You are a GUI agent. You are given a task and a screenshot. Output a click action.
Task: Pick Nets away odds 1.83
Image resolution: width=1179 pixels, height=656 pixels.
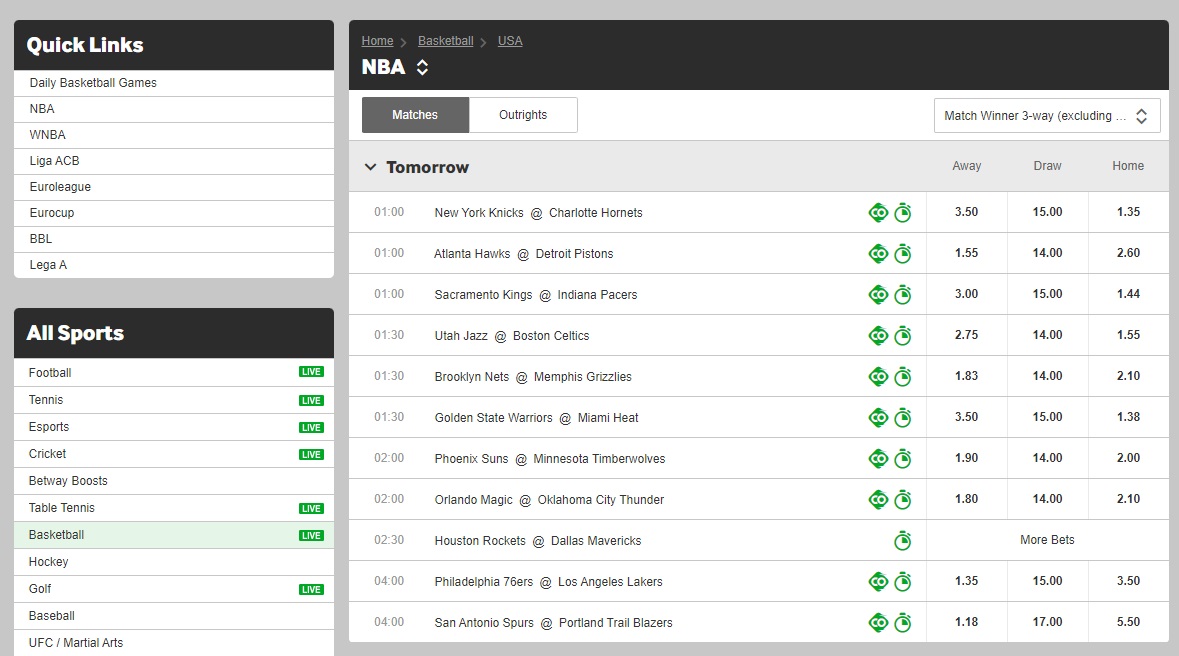[967, 376]
